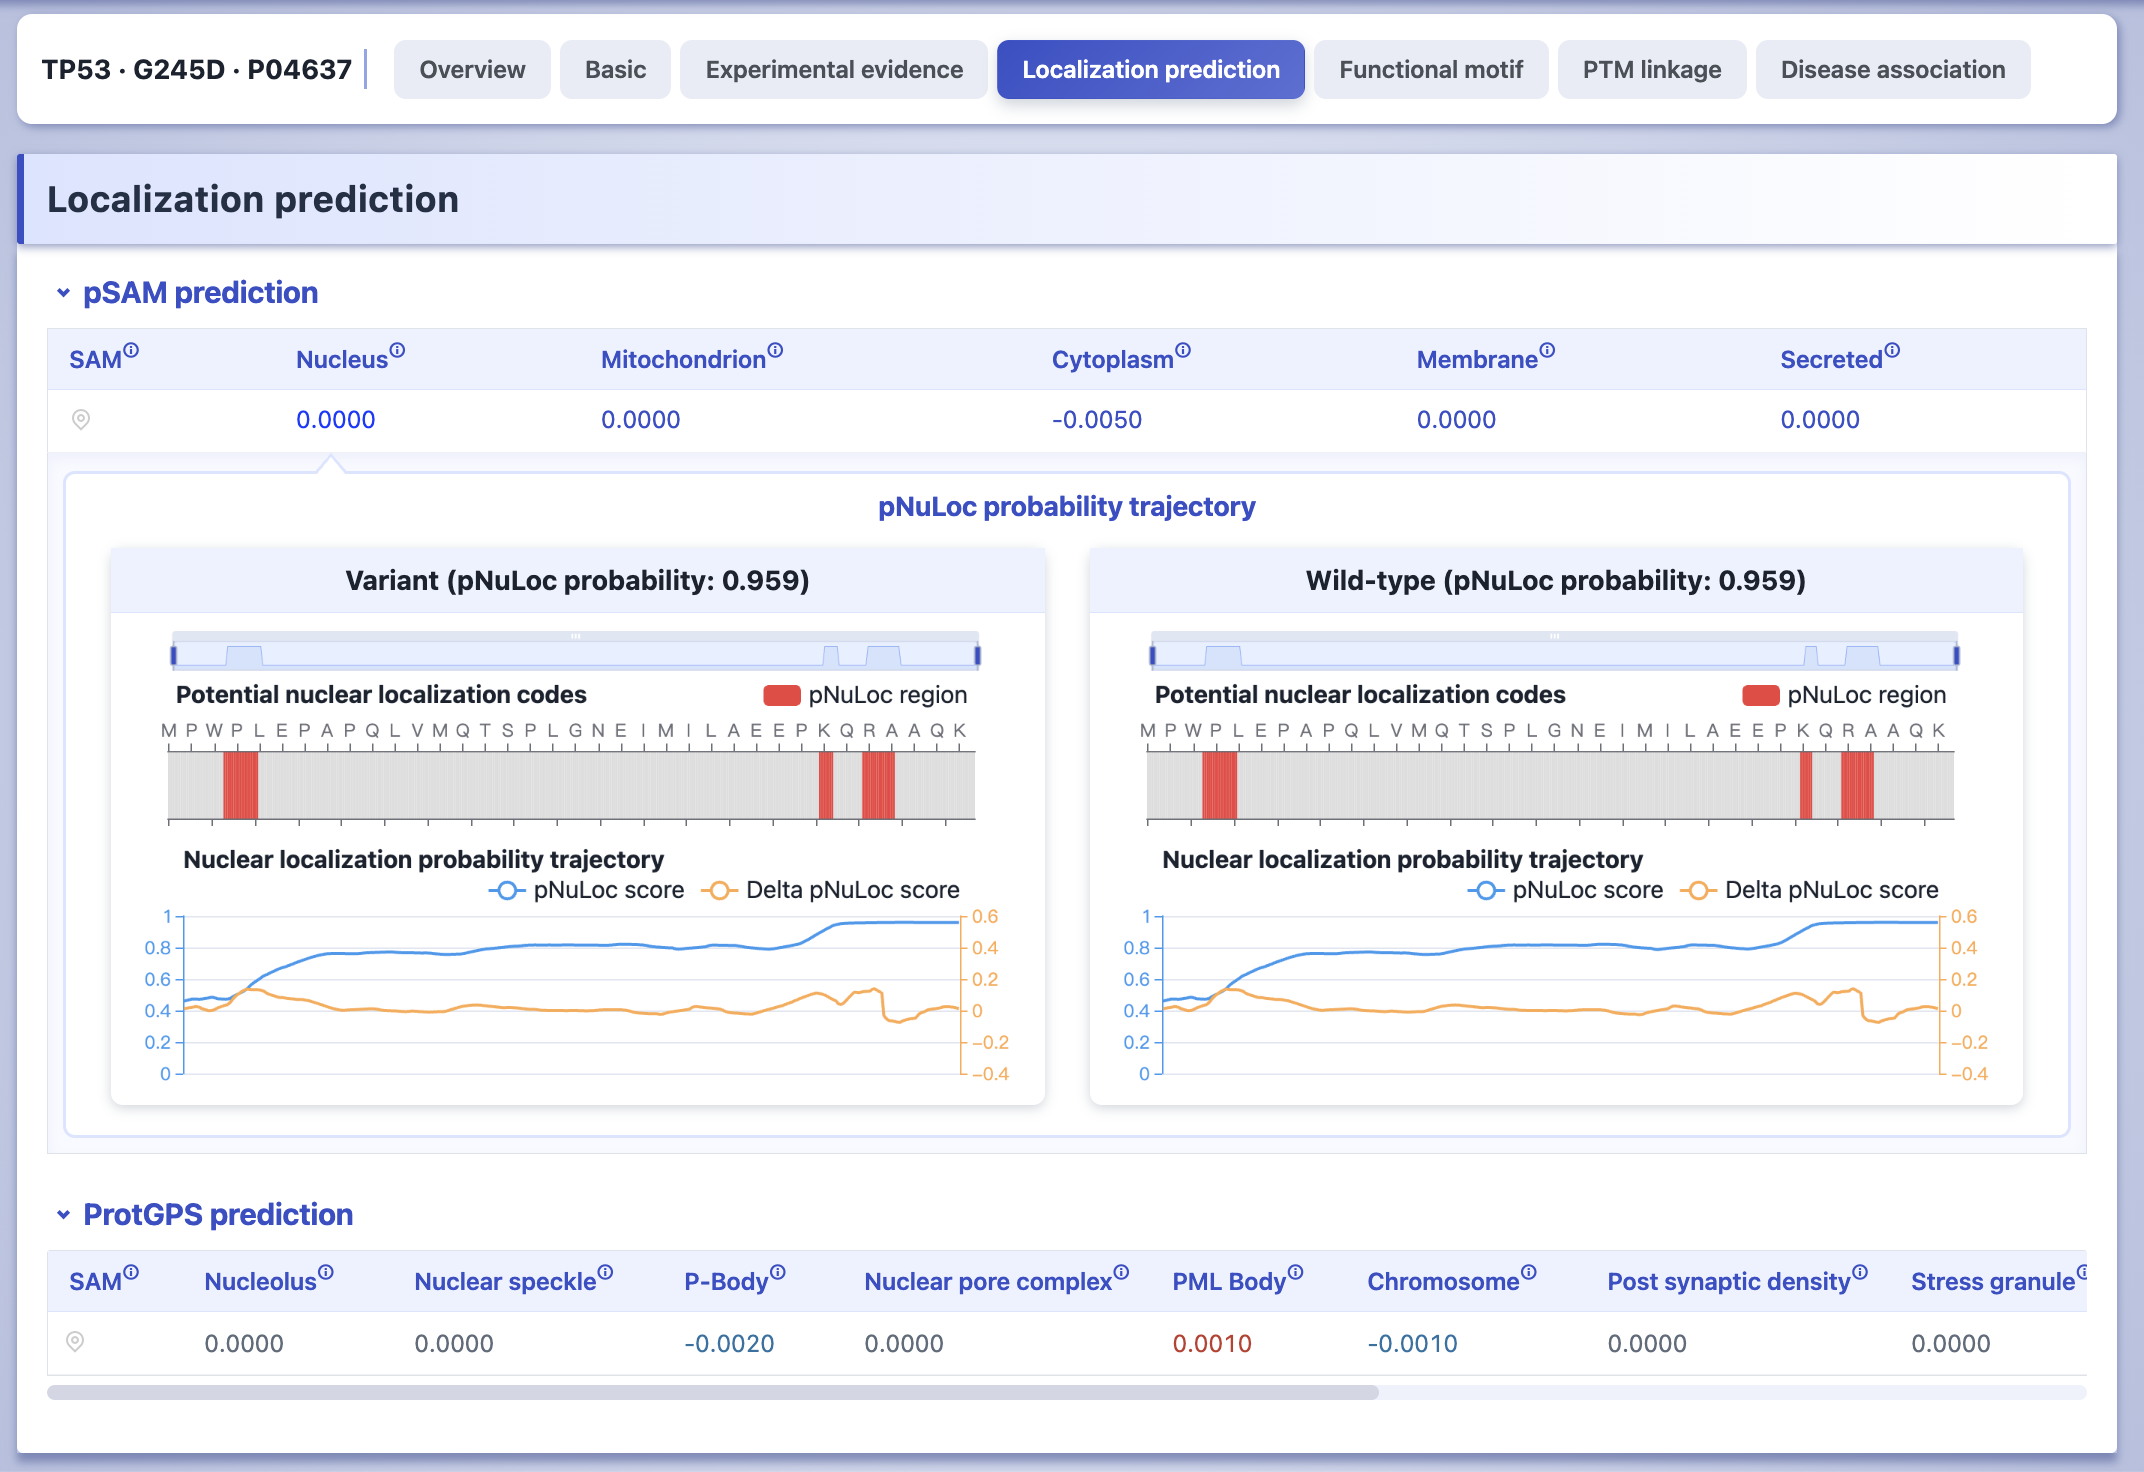Click the info icon beside Nucleus header
2144x1472 pixels.
397,350
